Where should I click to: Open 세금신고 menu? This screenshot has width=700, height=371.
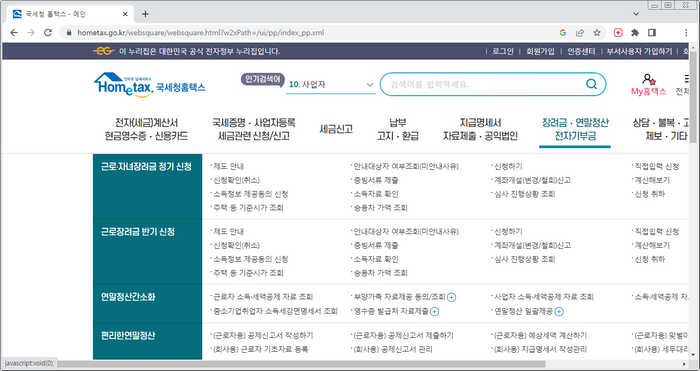[x=336, y=129]
